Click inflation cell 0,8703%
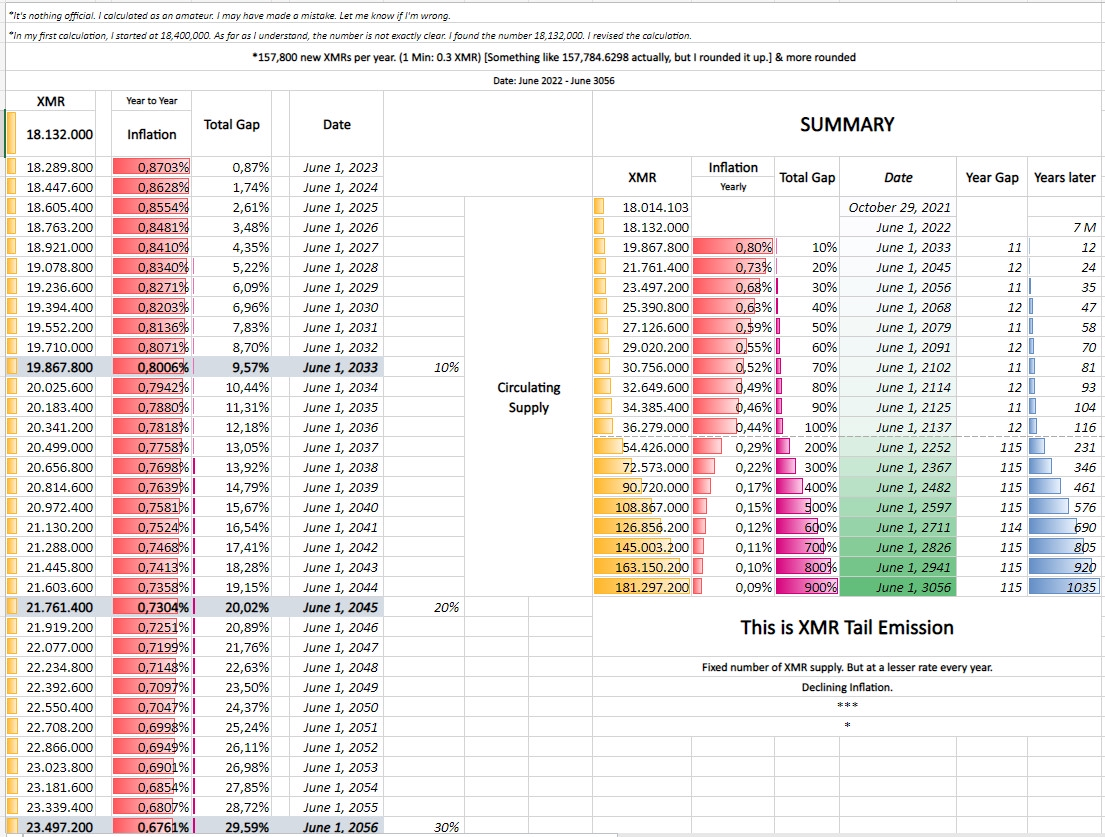Image resolution: width=1105 pixels, height=837 pixels. coord(152,167)
